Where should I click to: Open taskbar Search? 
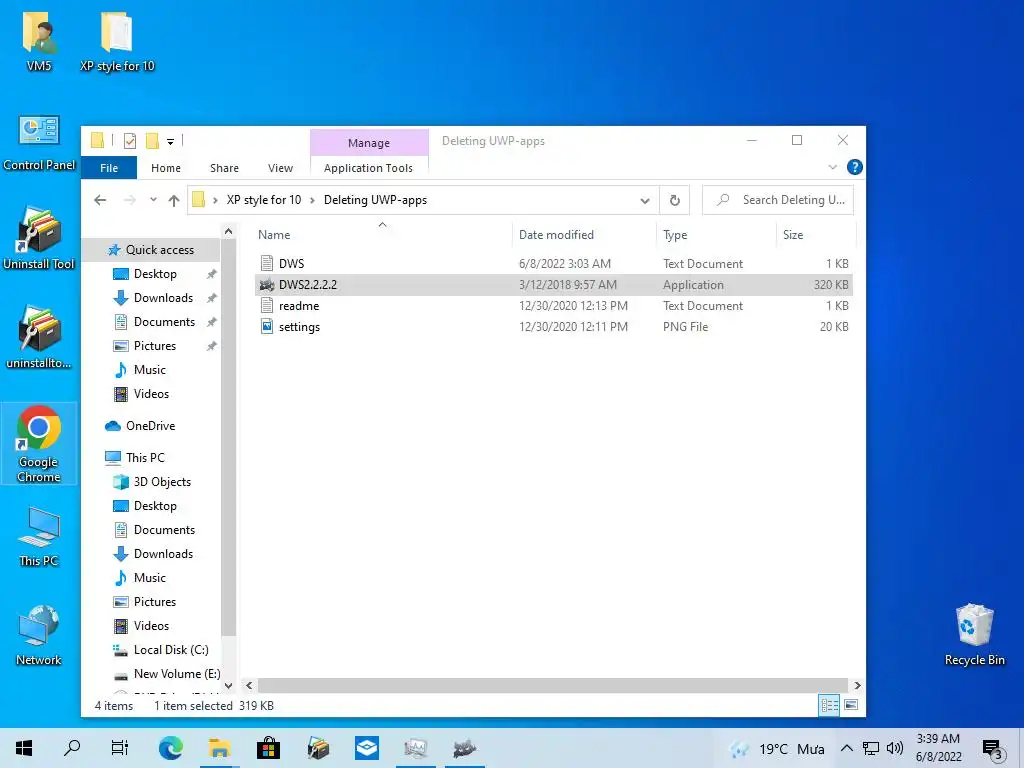72,748
